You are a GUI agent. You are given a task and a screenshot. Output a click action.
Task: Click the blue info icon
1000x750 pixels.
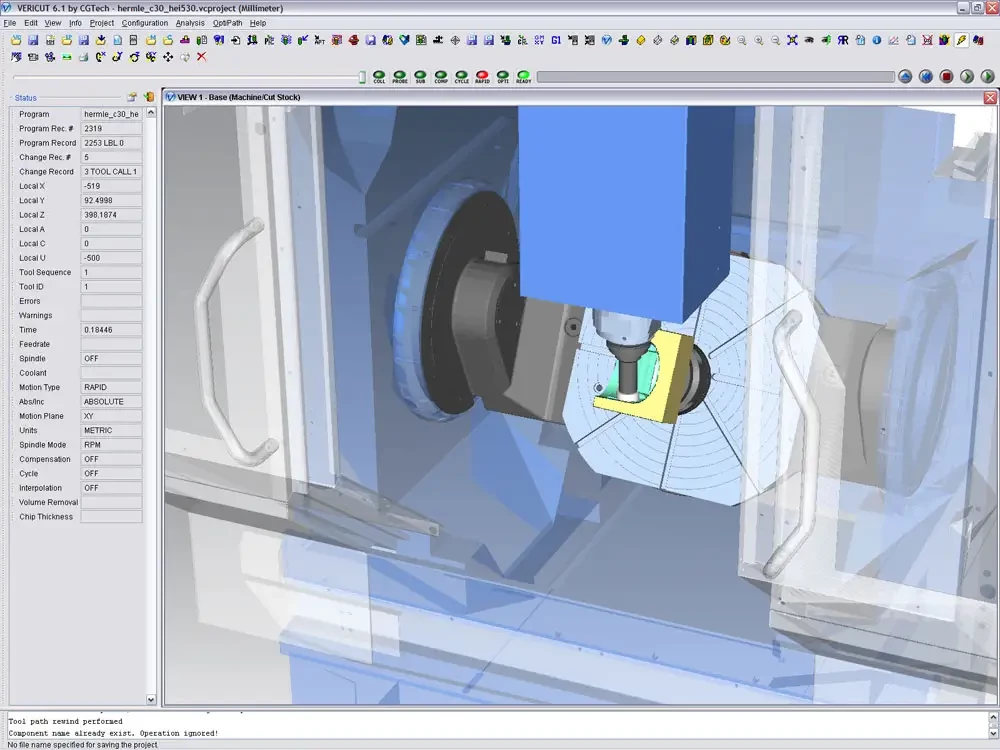coord(876,41)
